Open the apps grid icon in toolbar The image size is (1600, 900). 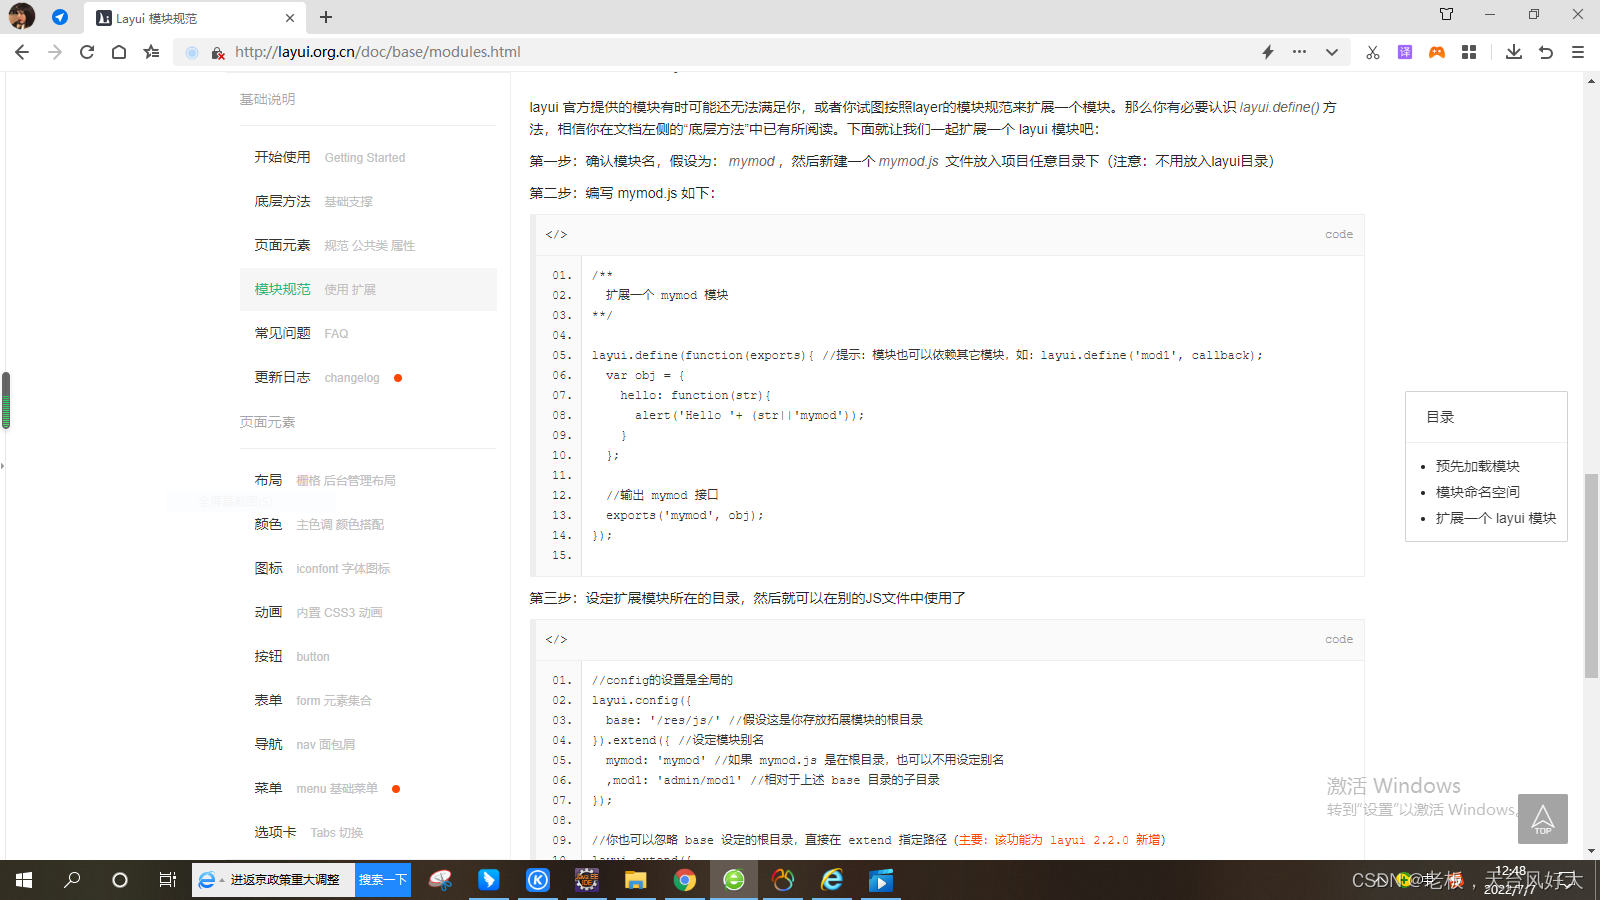(1469, 52)
